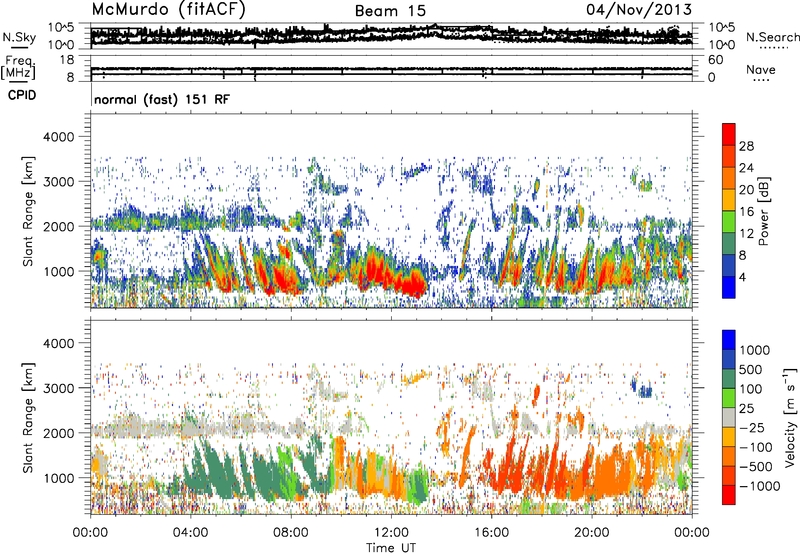
Task: Click the "2000" range tick of the power panel
Action: point(61,226)
